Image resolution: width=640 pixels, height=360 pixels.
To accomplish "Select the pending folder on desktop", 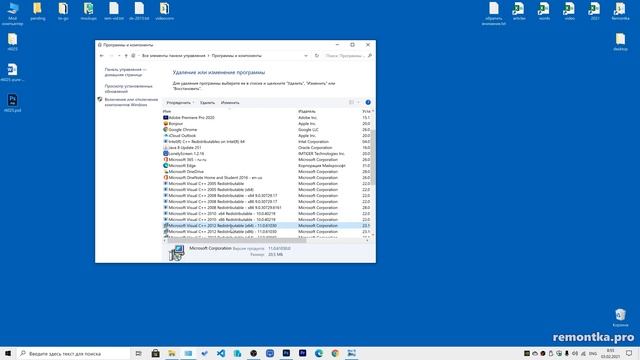I will [x=38, y=11].
